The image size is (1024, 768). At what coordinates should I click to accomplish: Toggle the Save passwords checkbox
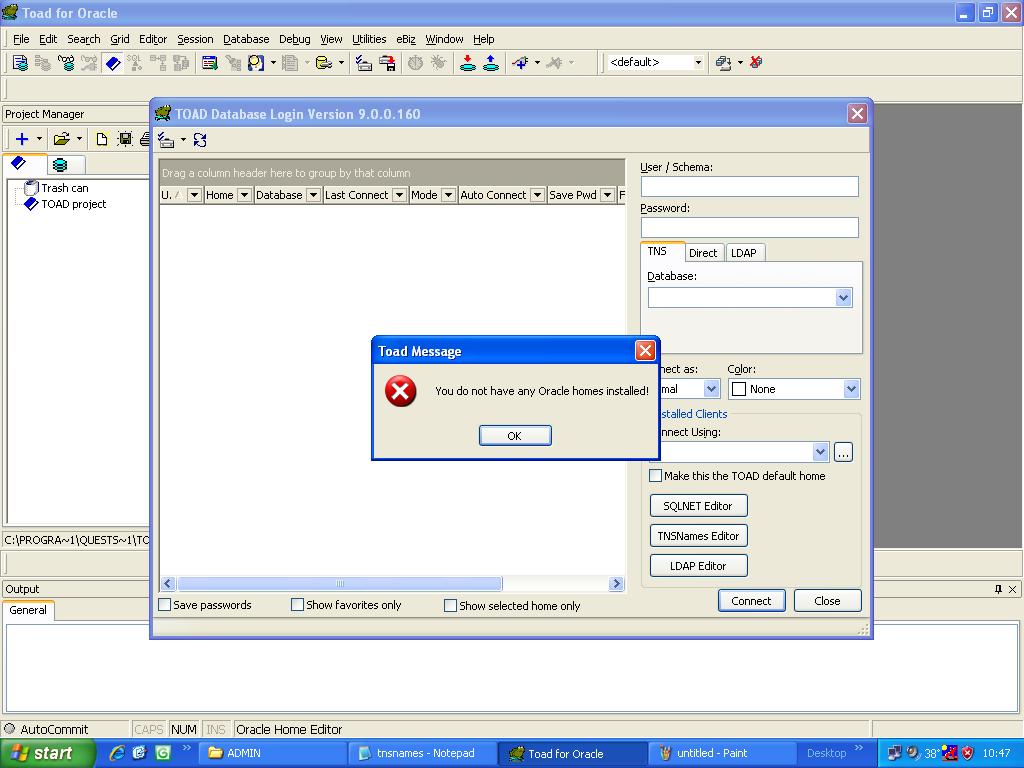(x=165, y=605)
